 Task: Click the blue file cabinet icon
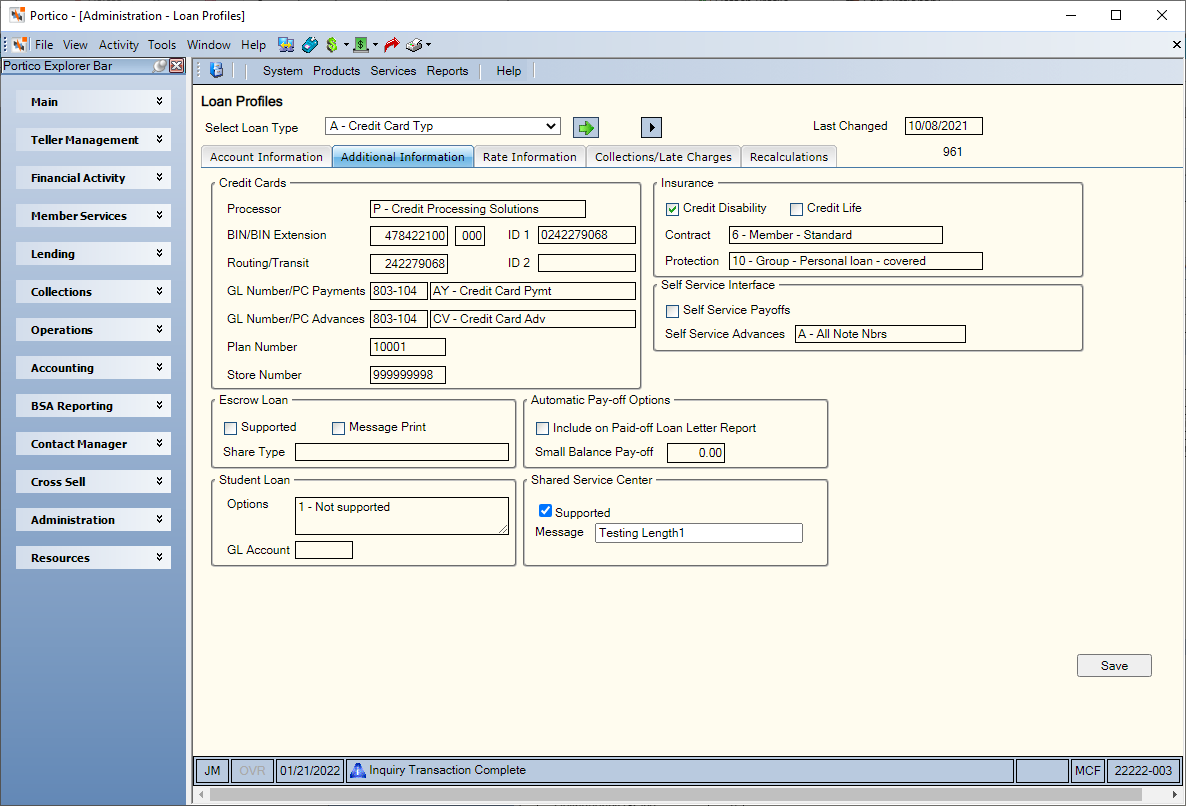216,70
